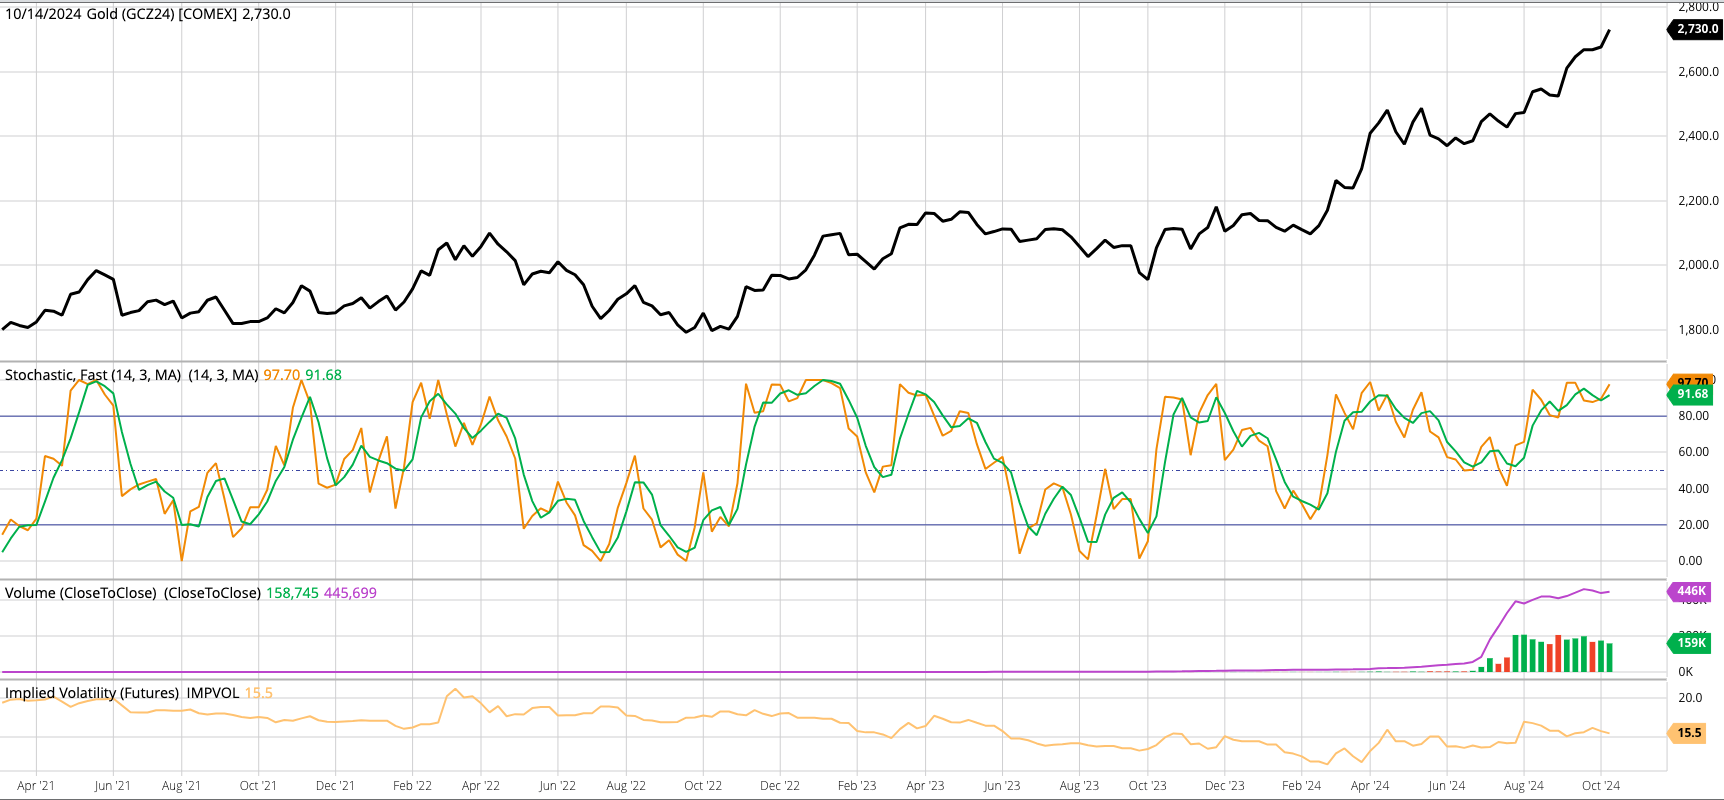The image size is (1724, 800).
Task: Click the 2,000.0 price axis label
Action: [1698, 265]
